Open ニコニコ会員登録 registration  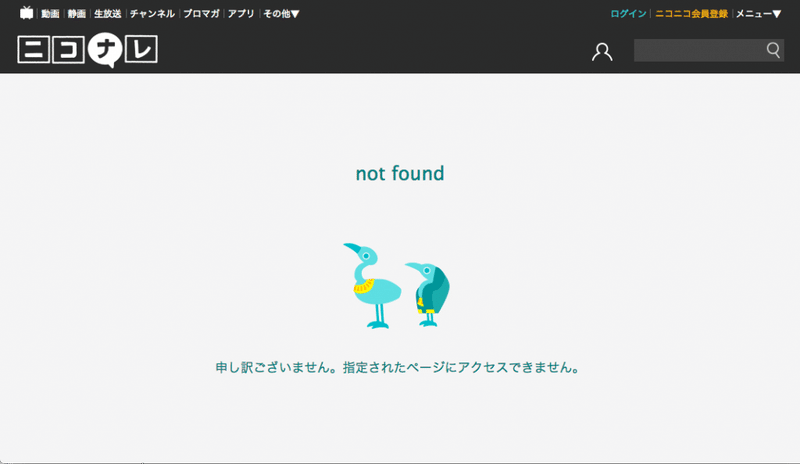[x=691, y=14]
